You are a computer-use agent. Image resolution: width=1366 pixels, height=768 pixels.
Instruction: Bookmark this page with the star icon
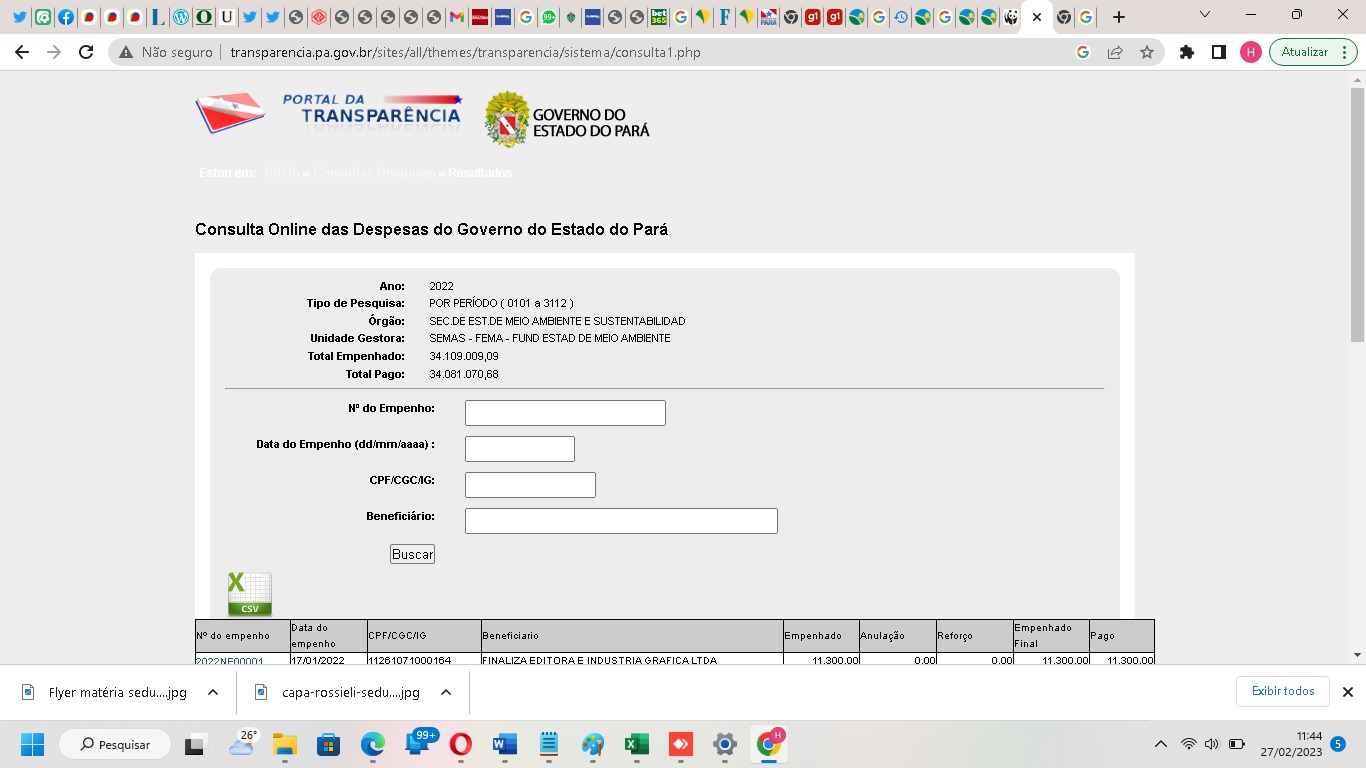(x=1147, y=52)
